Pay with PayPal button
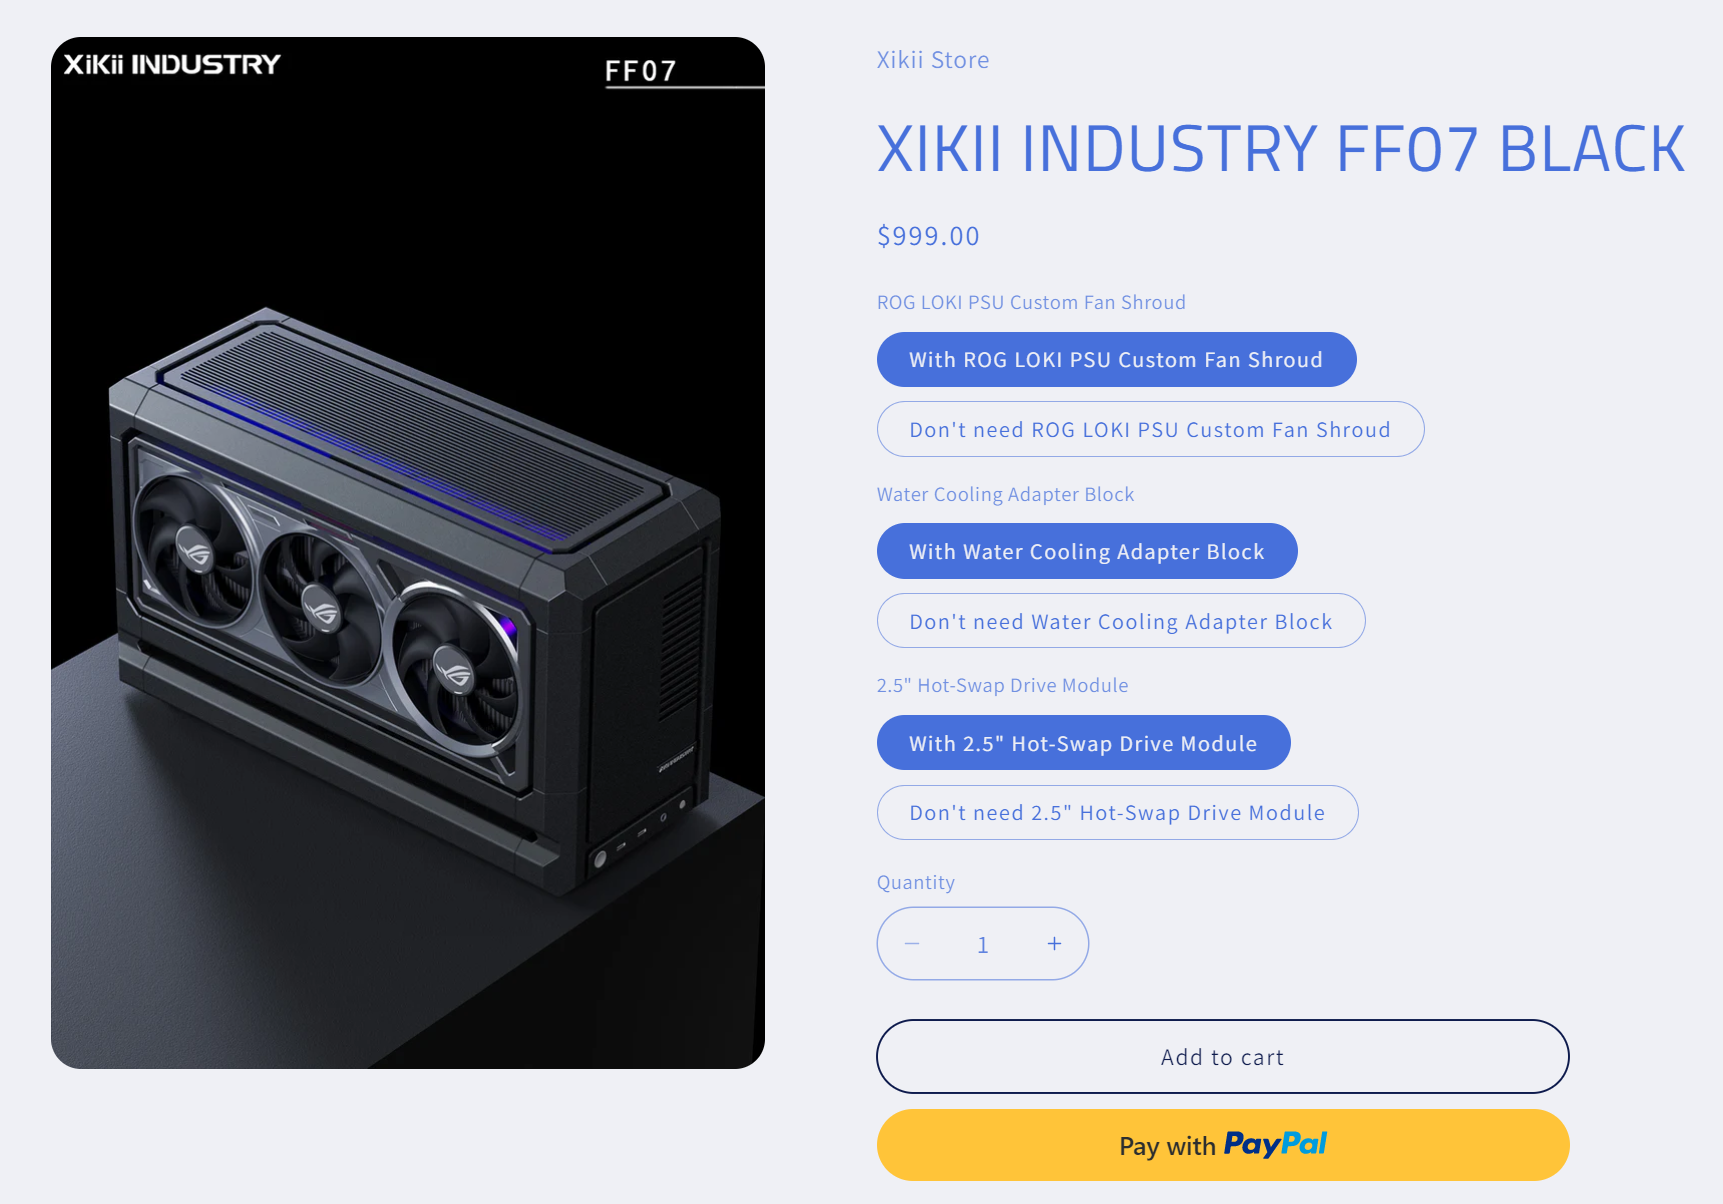Screen dimensions: 1723x1204 (1222, 1145)
